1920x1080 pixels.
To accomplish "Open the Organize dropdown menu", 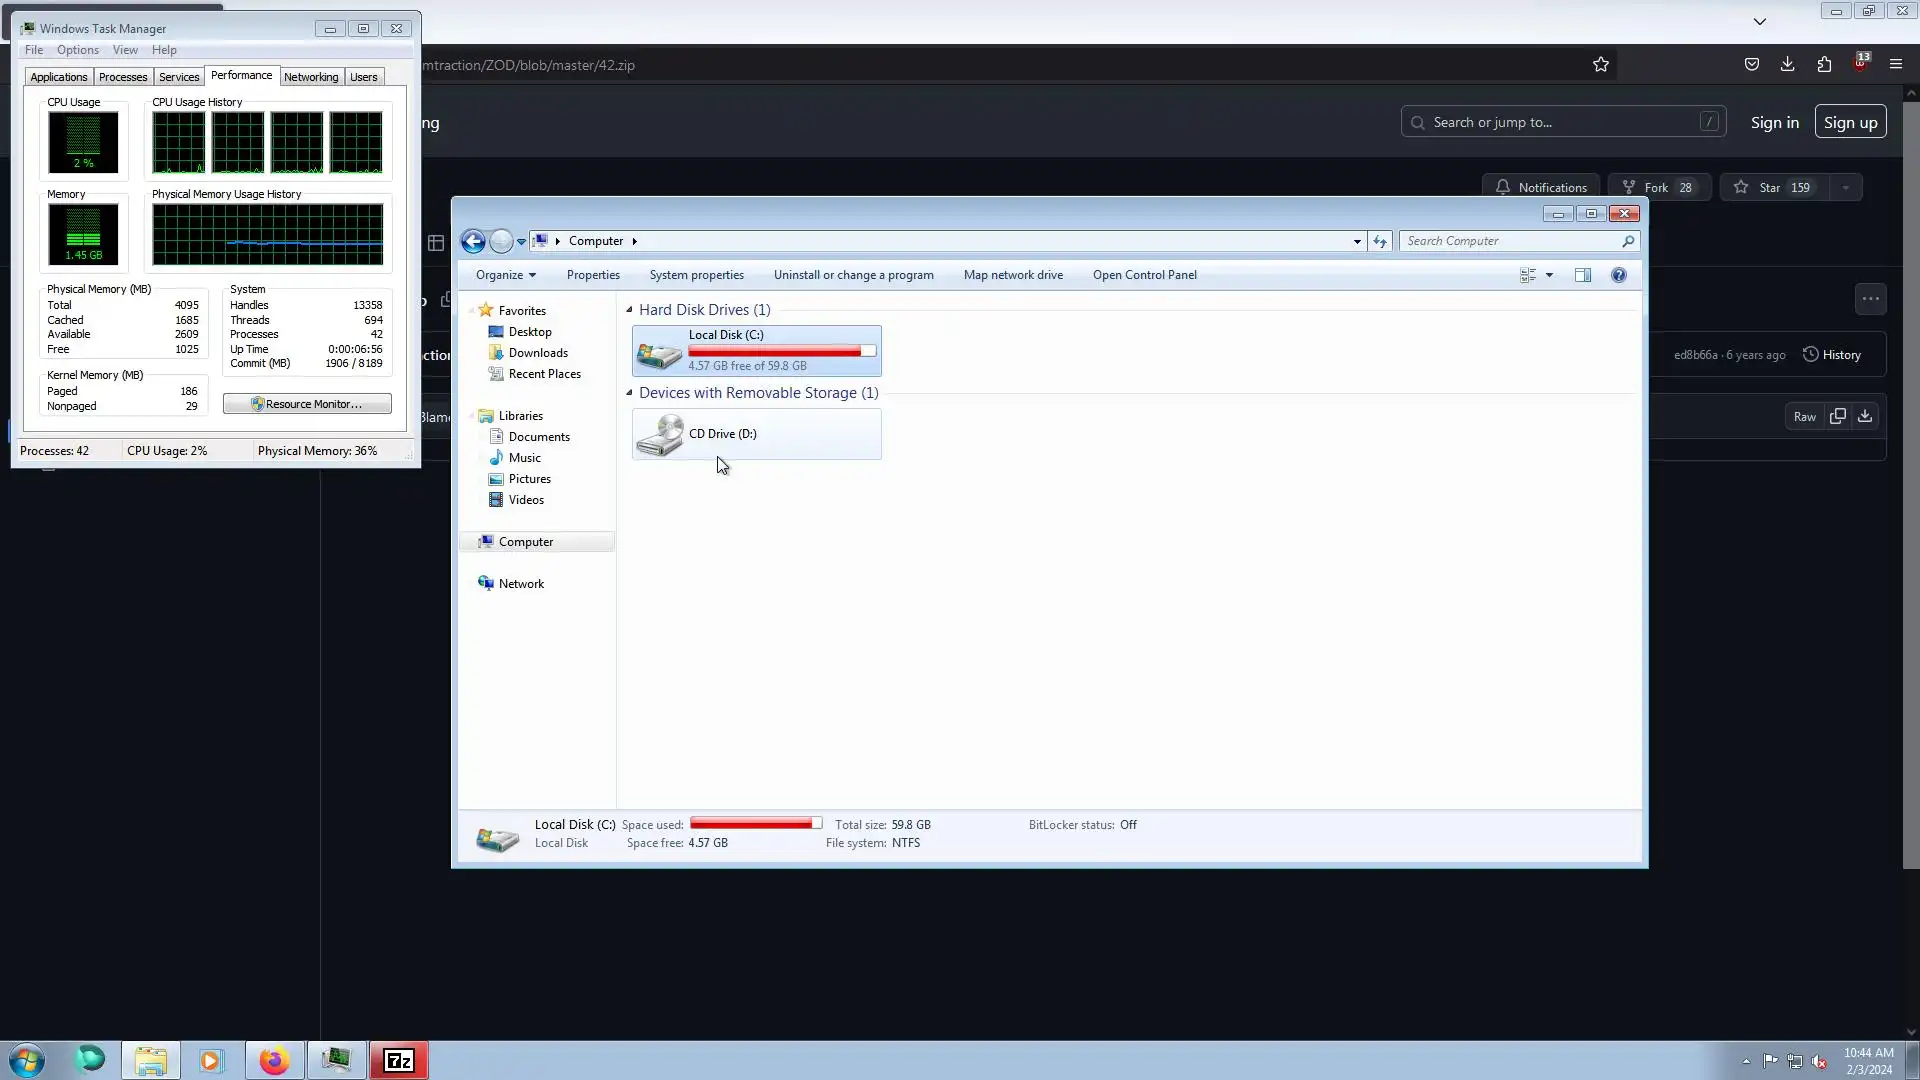I will (x=505, y=275).
